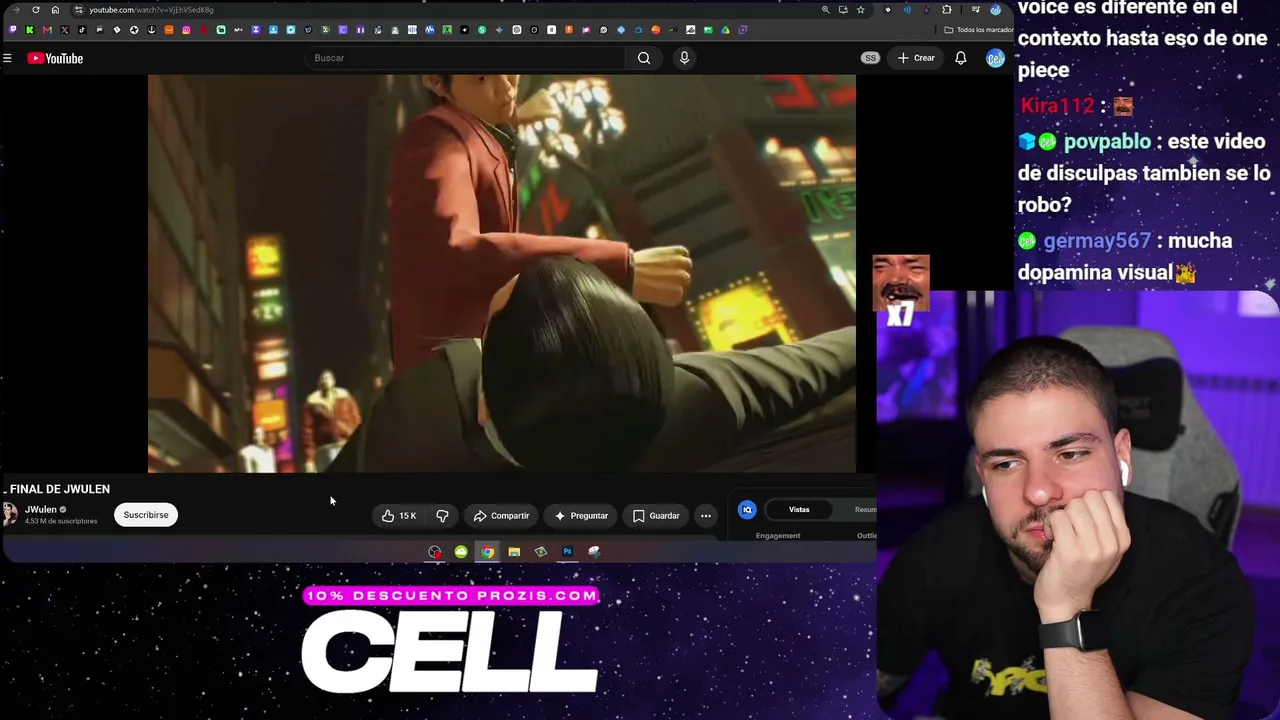Click the '4,53 M de suscriptores' text
The width and height of the screenshot is (1280, 720).
61,521
